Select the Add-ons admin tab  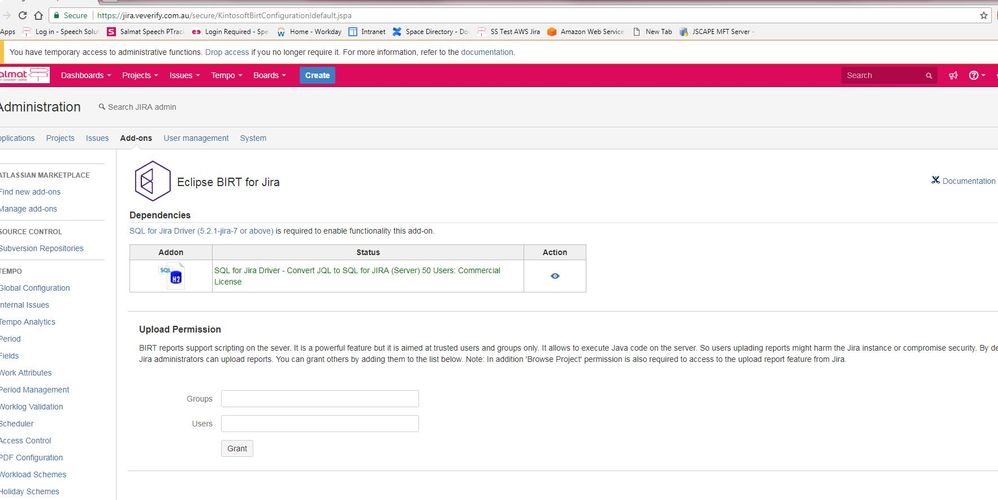click(x=136, y=138)
